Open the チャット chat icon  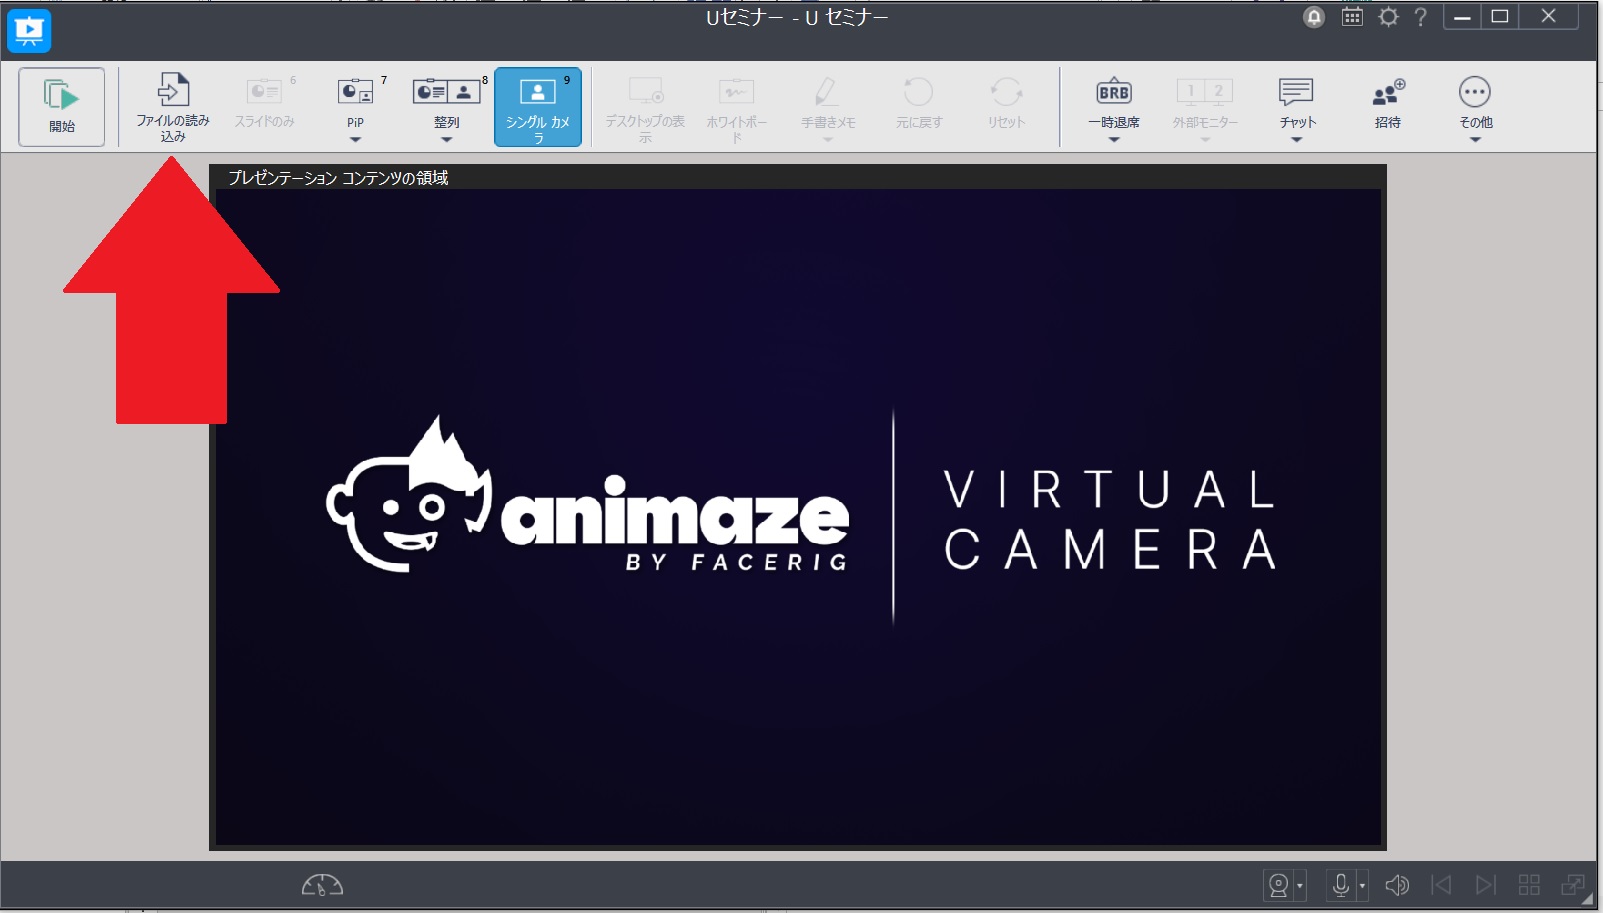click(x=1297, y=92)
